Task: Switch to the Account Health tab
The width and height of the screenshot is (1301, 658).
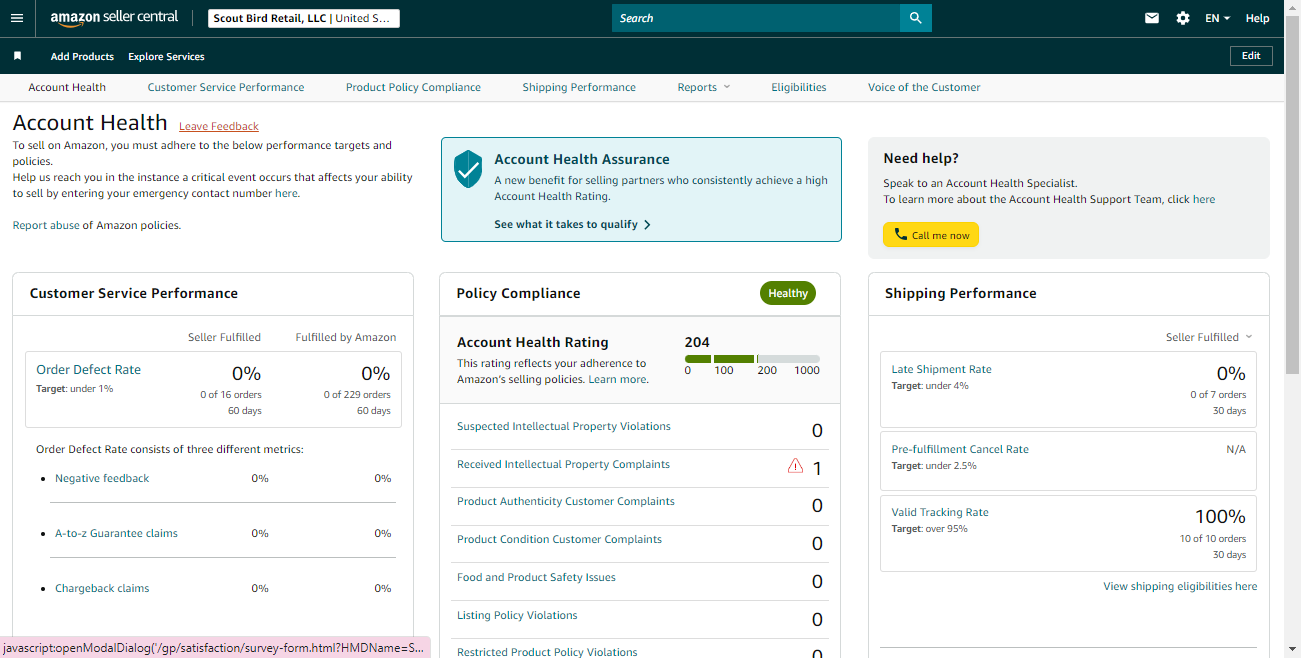Action: [67, 87]
